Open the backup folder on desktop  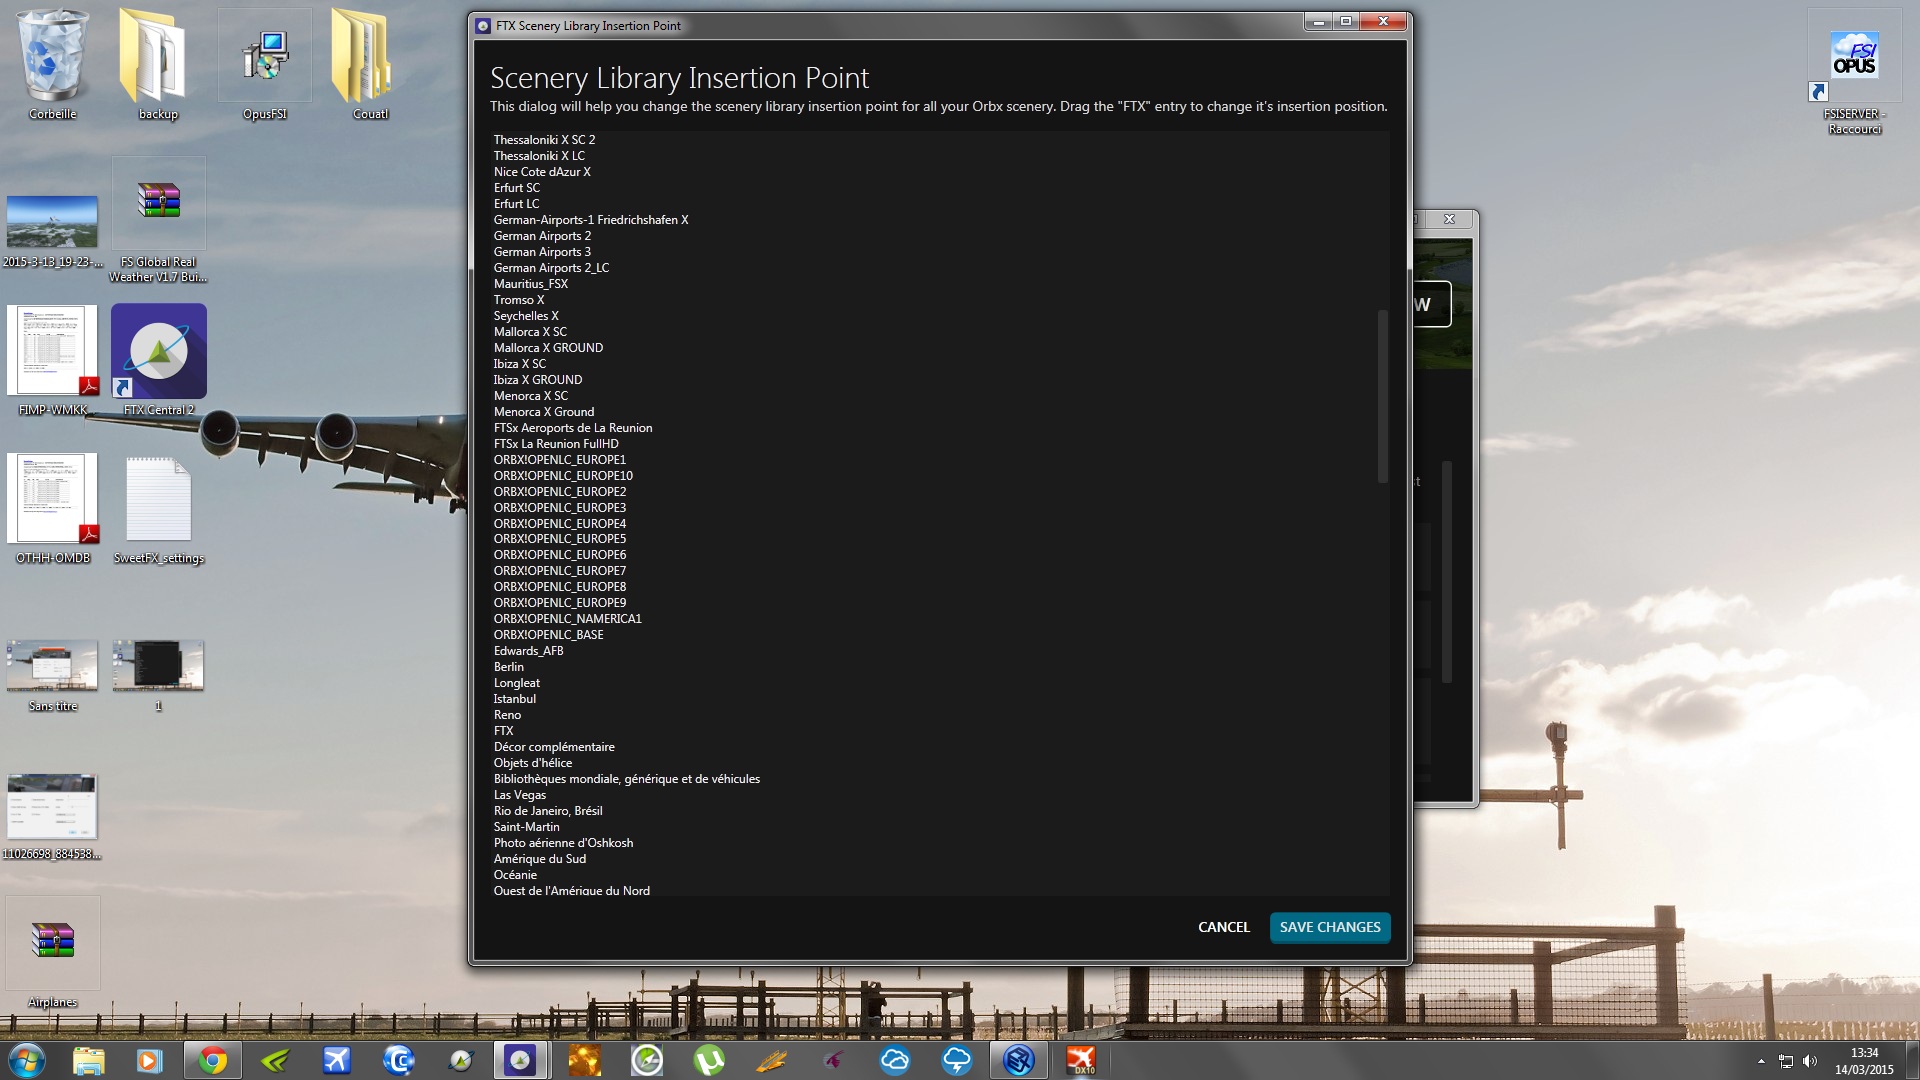tap(157, 65)
